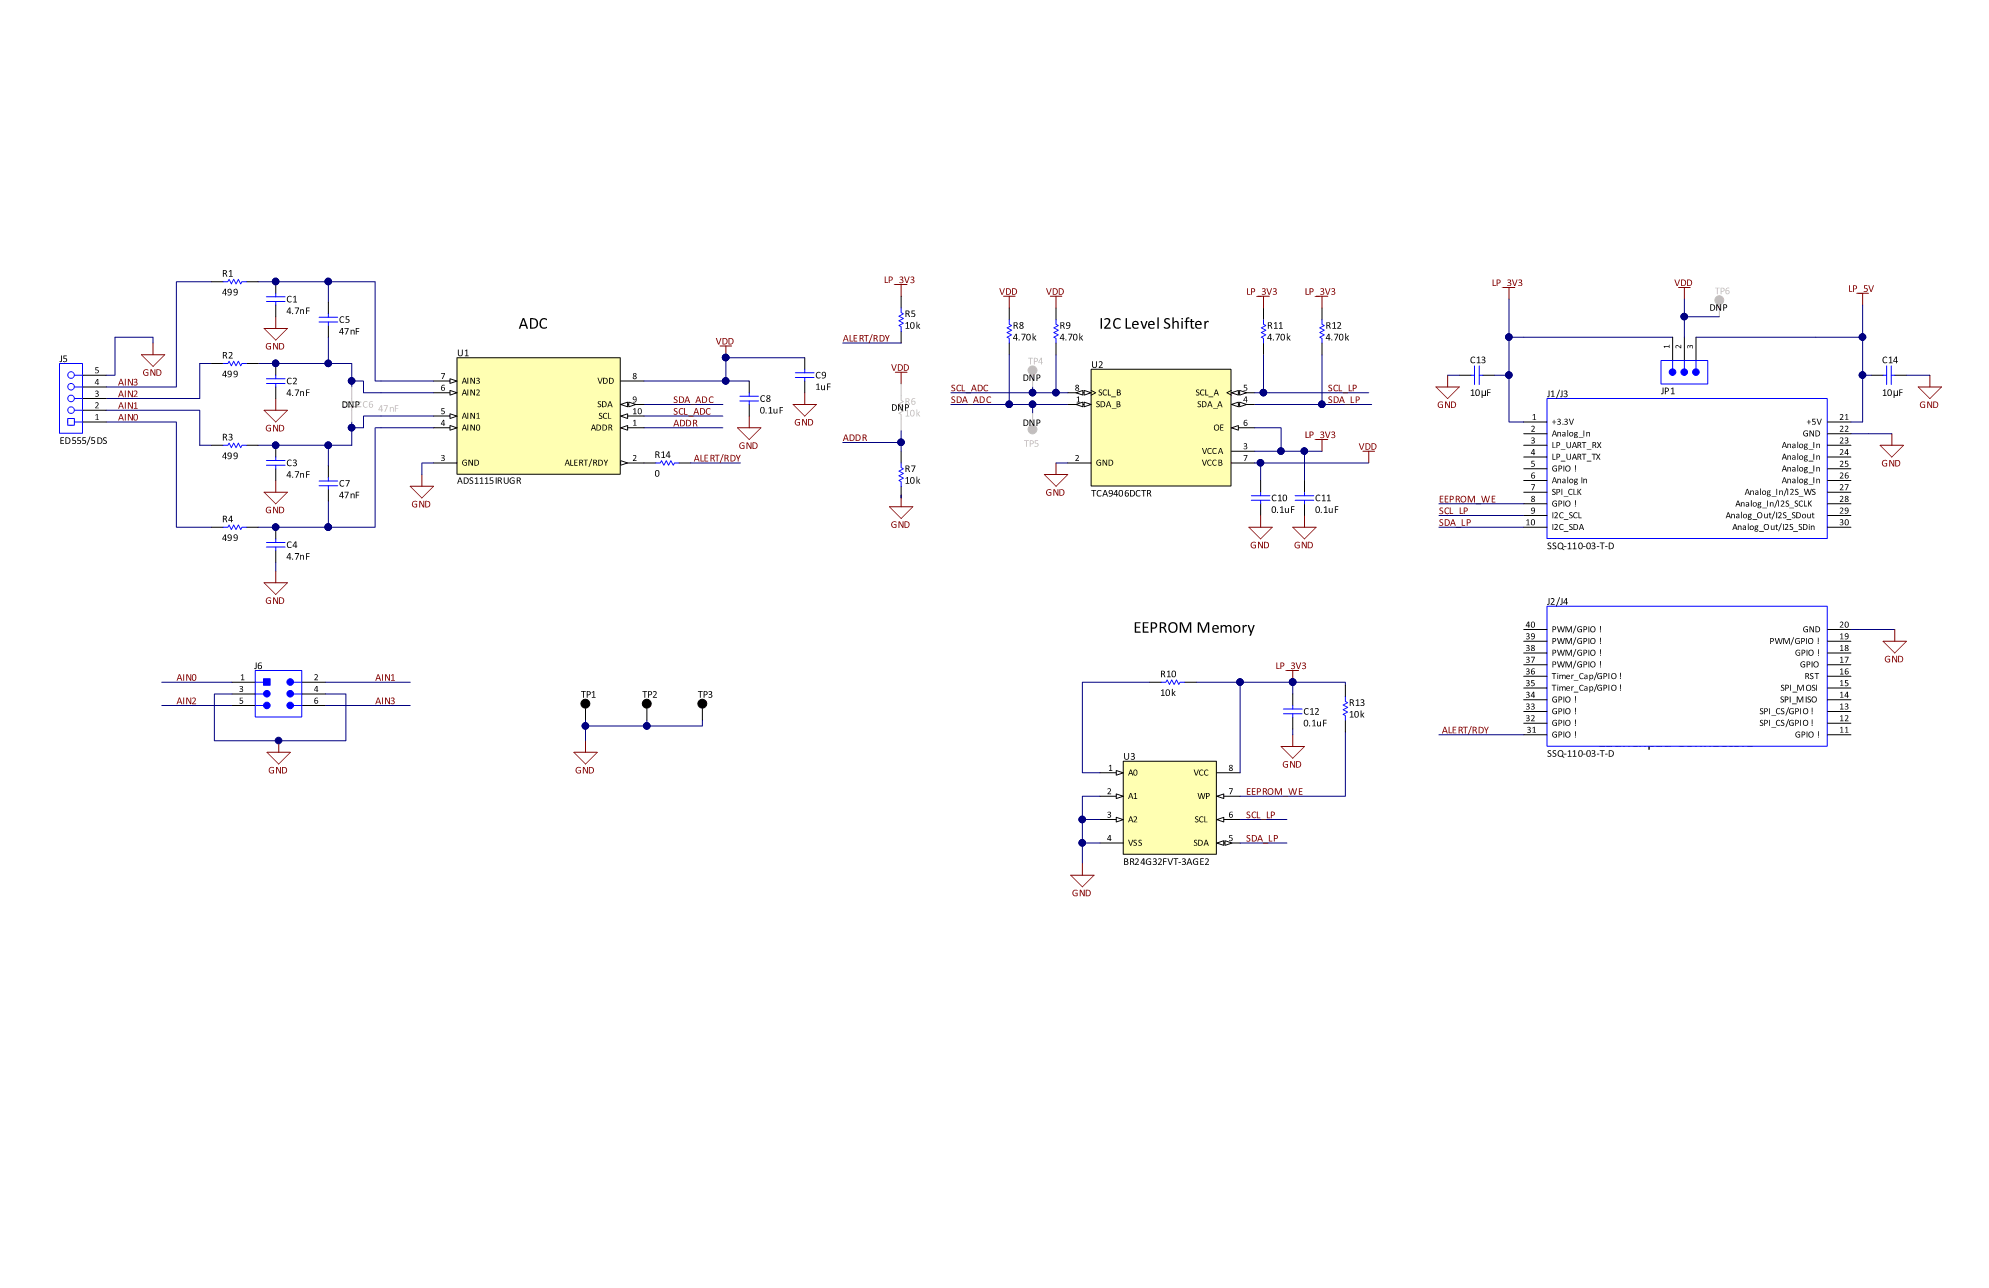Image resolution: width=1989 pixels, height=1288 pixels.
Task: Click test point TP1 dot
Action: 585,704
